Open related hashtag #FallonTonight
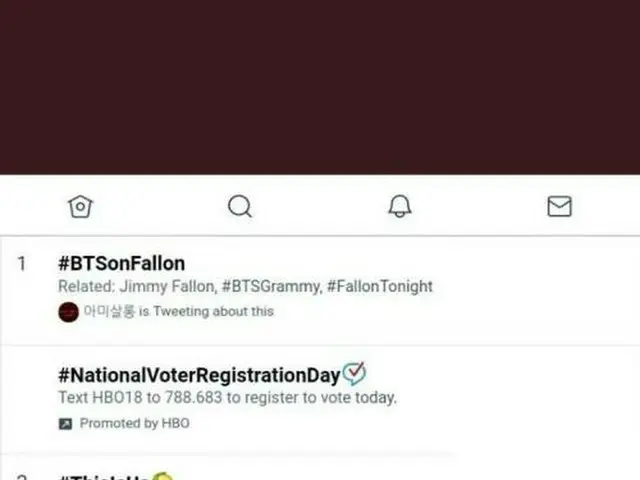640x480 pixels. click(380, 286)
